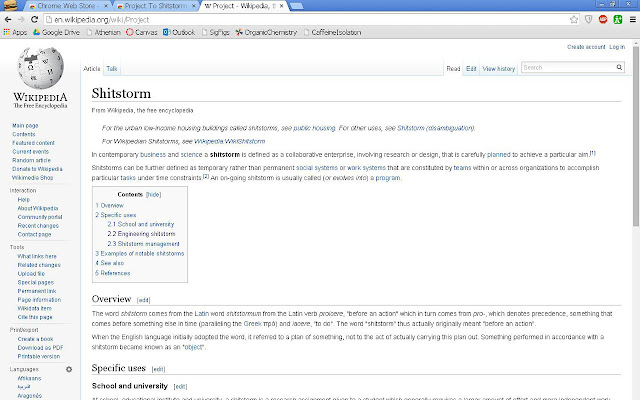Bookmark this page with the star icon
Screen dimensions: 640x400
point(574,19)
